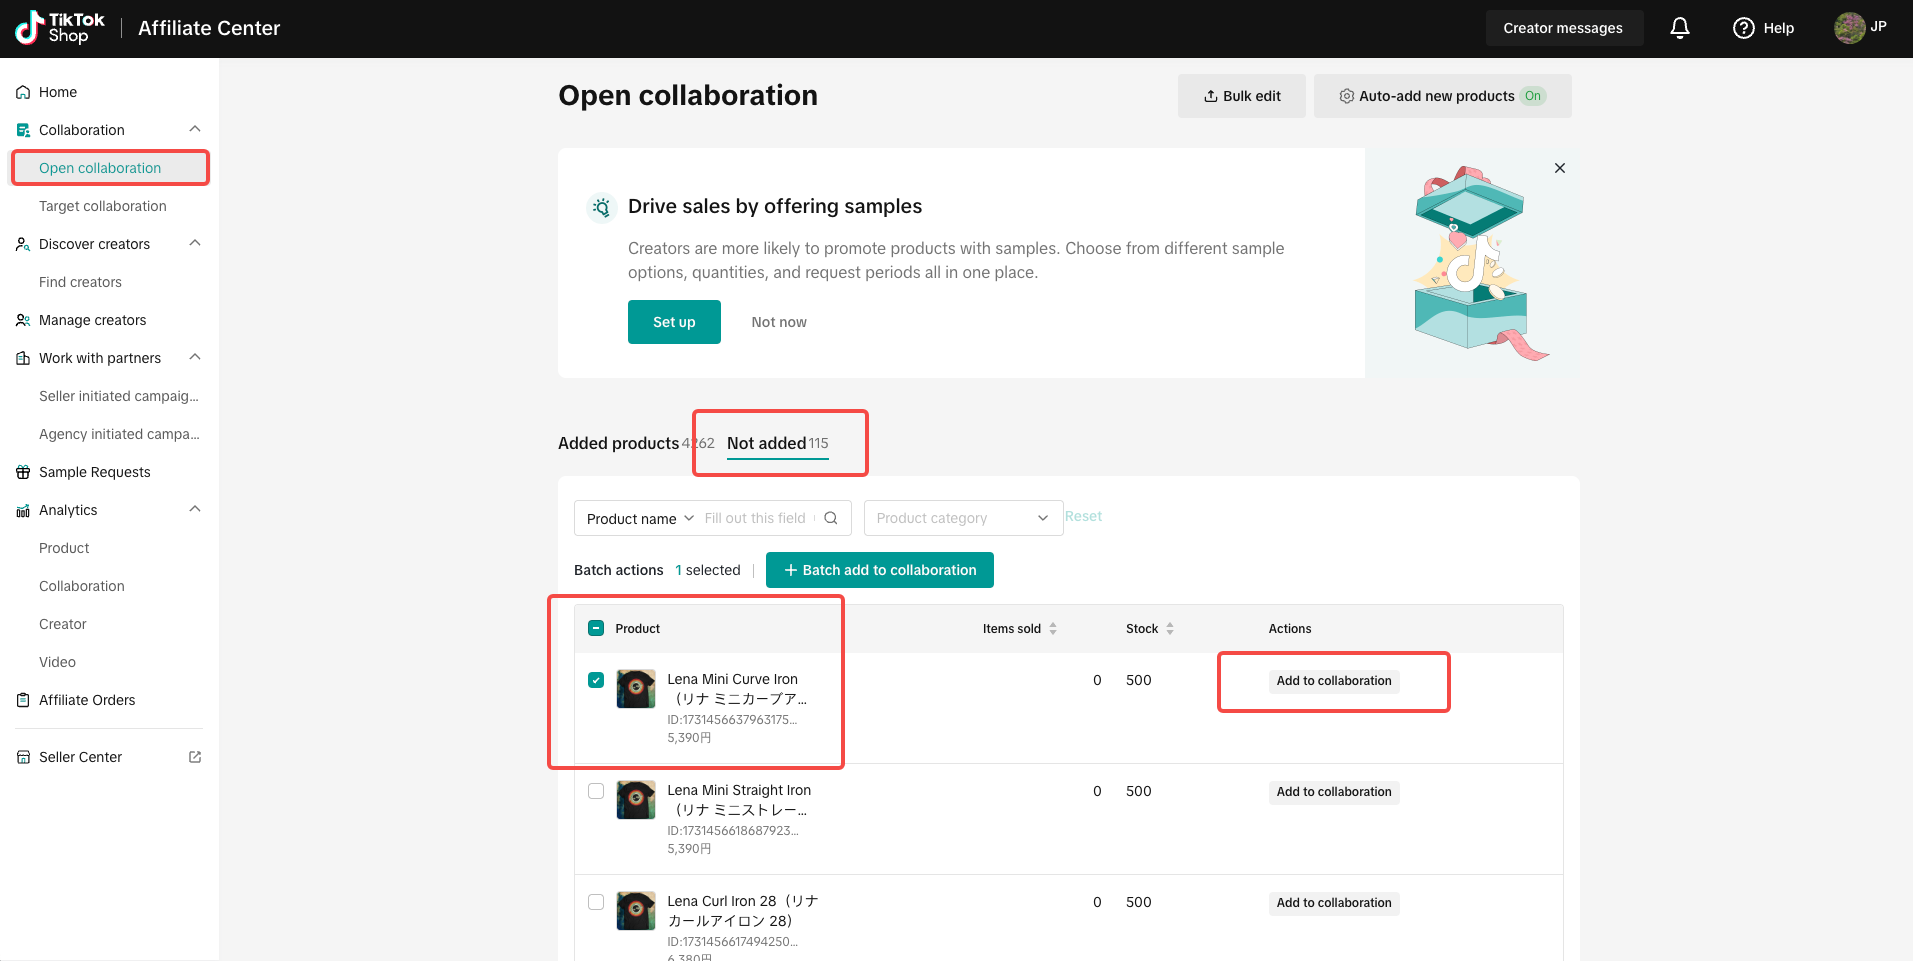The image size is (1913, 961).
Task: Close the samples banner with X
Action: 1560,168
